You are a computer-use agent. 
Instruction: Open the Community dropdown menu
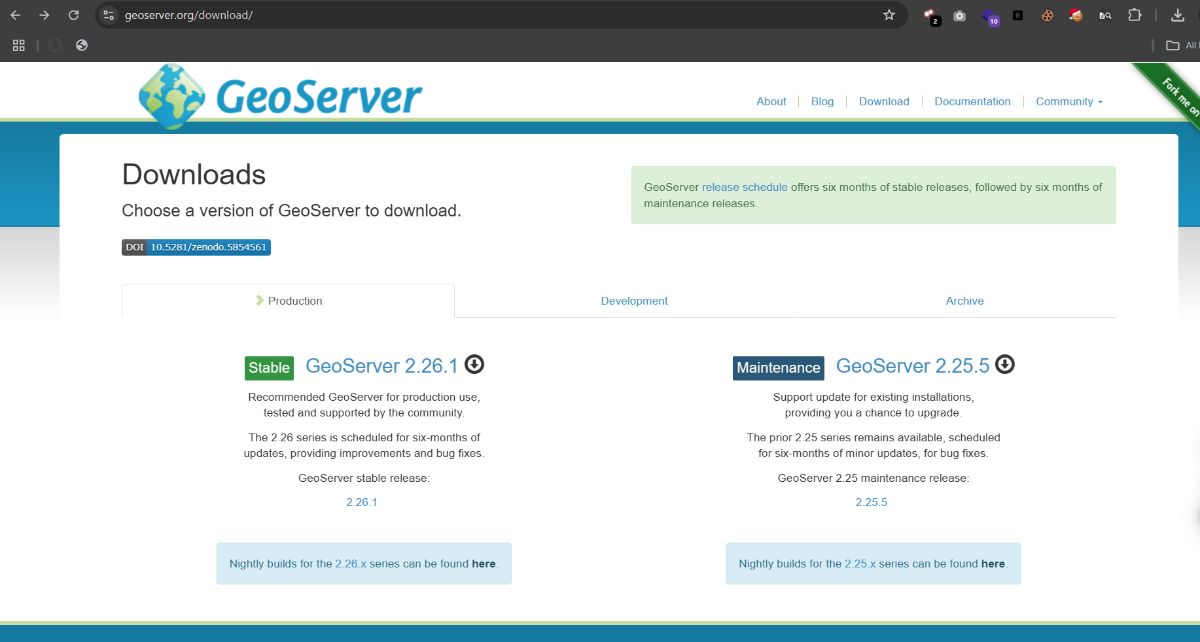coord(1068,101)
